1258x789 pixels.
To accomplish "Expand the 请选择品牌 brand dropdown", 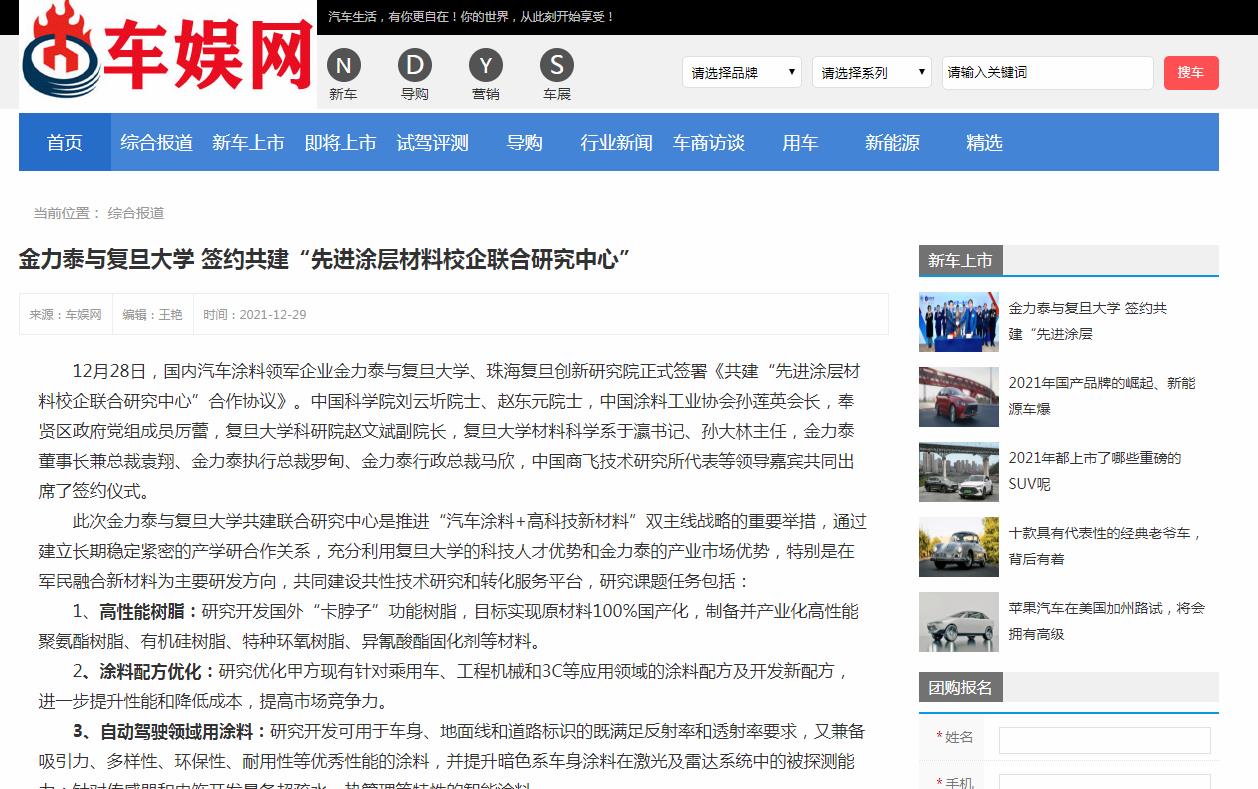I will coord(742,72).
